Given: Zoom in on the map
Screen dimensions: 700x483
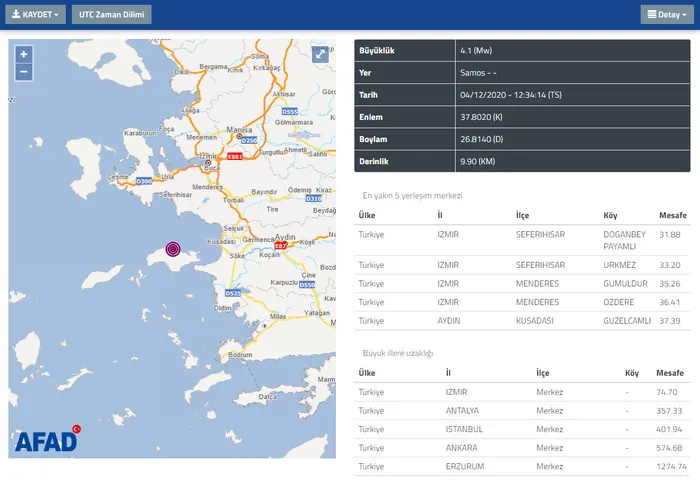Looking at the screenshot, I should point(24,54).
